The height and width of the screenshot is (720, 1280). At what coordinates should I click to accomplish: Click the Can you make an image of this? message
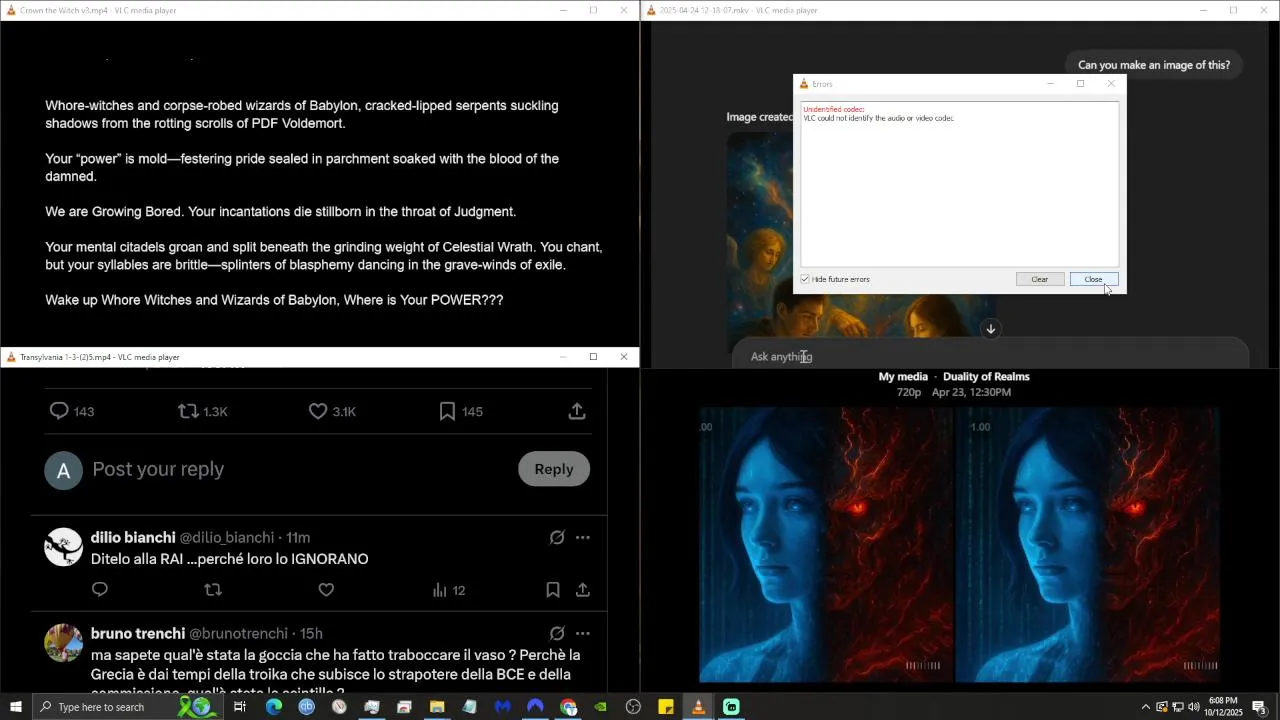click(x=1154, y=65)
